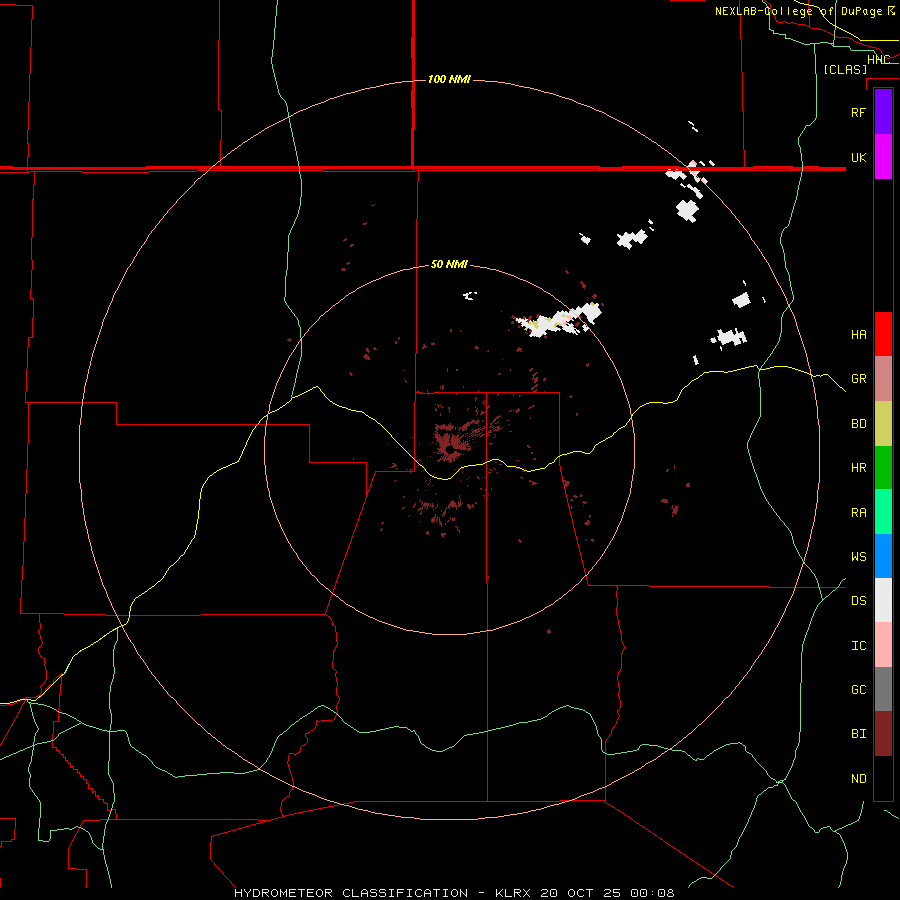Viewport: 900px width, 900px height.
Task: Pick the dark green HR legend swatch
Action: (x=883, y=468)
